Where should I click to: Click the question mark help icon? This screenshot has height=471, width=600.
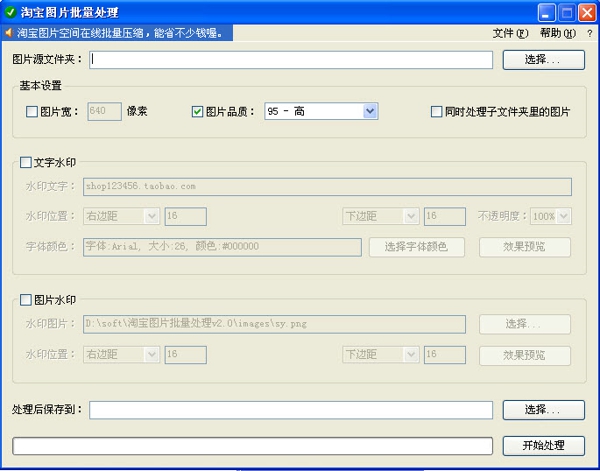coord(589,33)
